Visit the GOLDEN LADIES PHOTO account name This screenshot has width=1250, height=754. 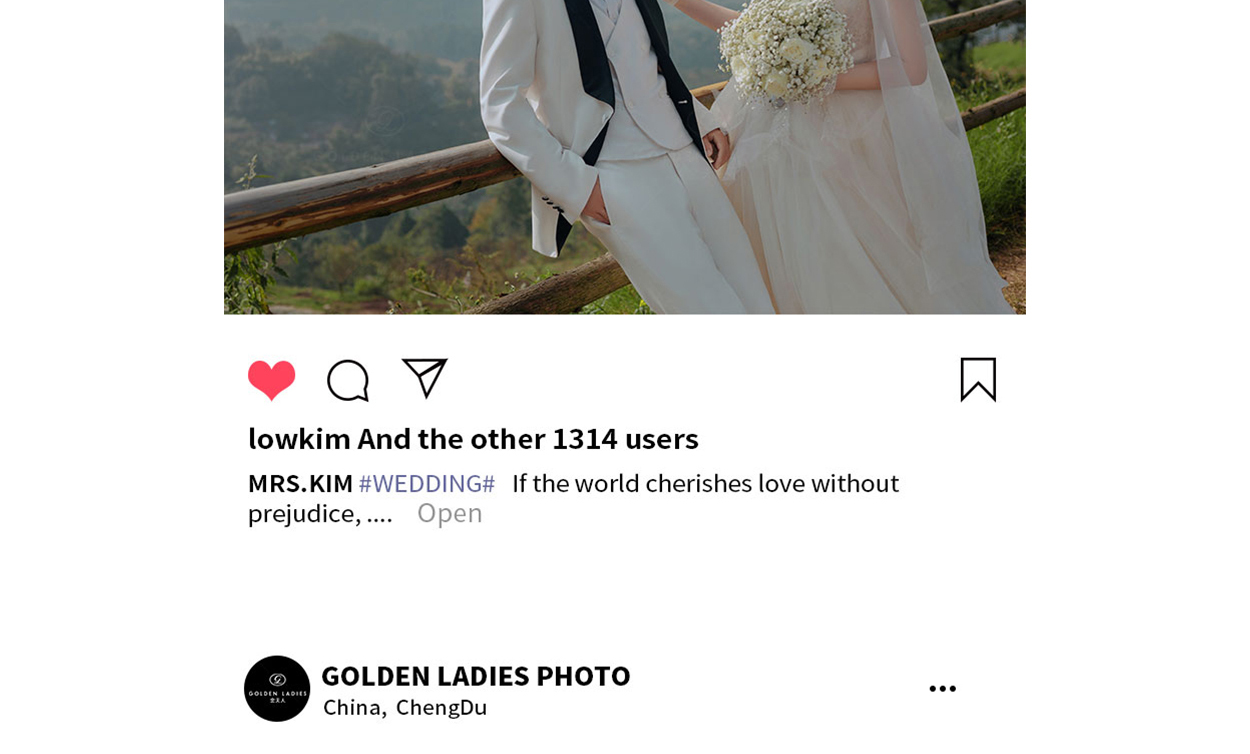pyautogui.click(x=476, y=676)
